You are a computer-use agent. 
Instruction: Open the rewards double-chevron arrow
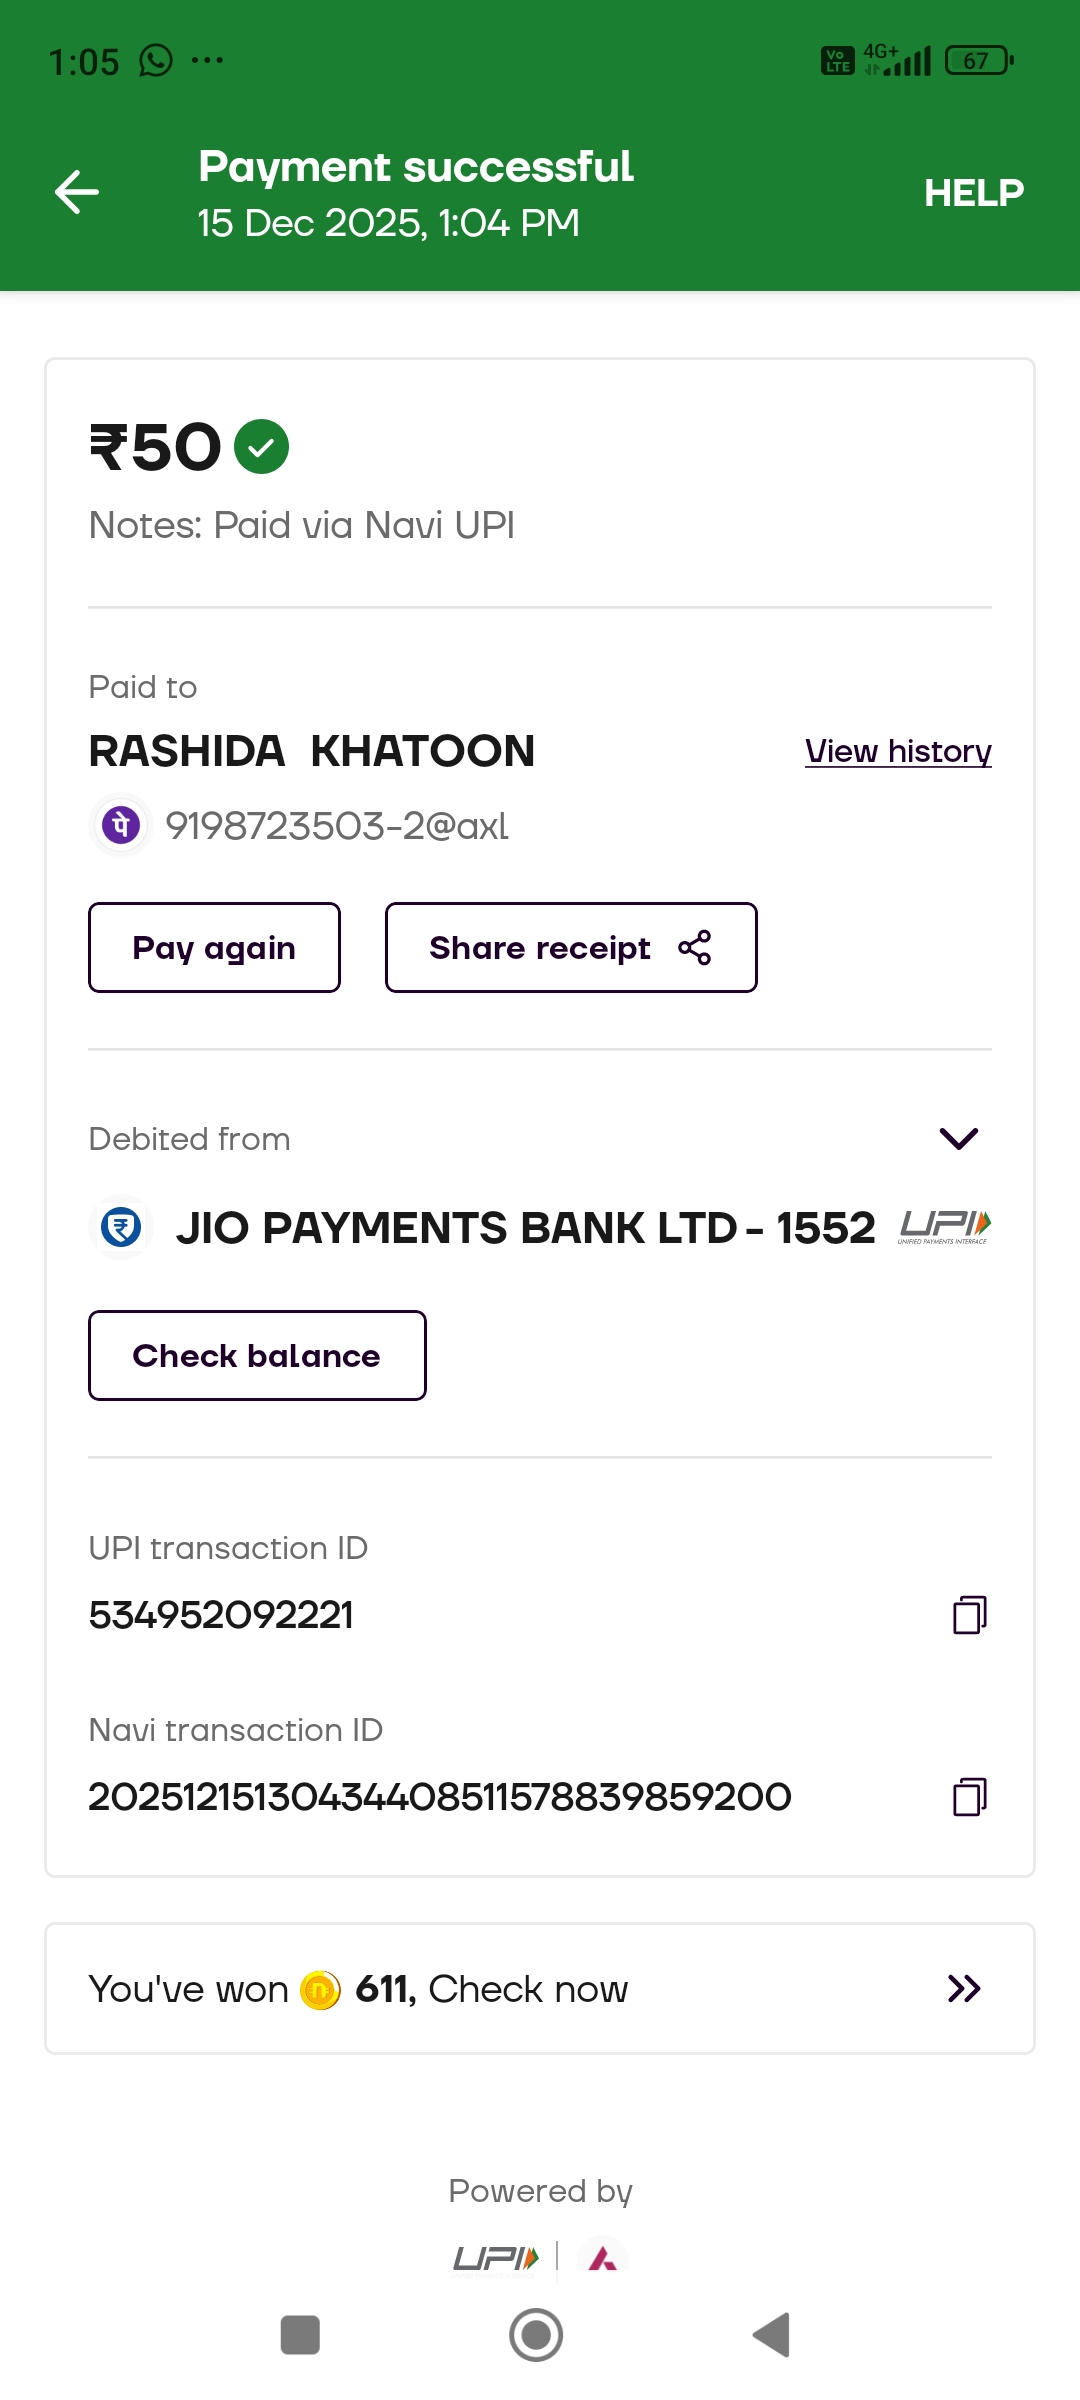coord(963,1989)
